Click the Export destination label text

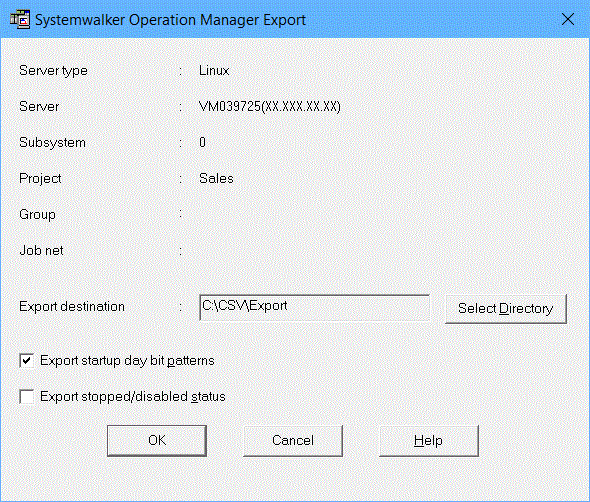click(72, 307)
